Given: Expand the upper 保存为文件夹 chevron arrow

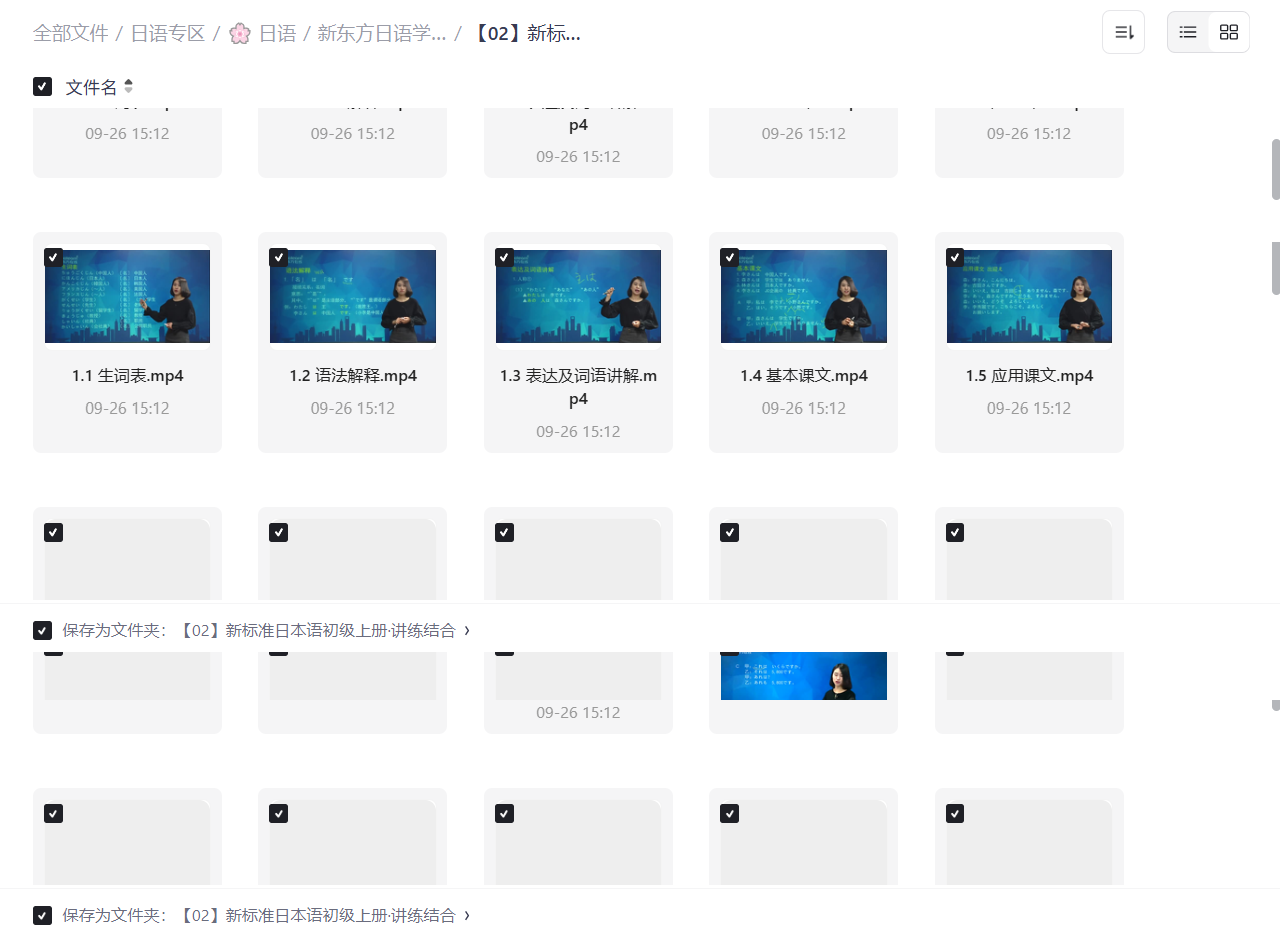Looking at the screenshot, I should click(x=467, y=630).
